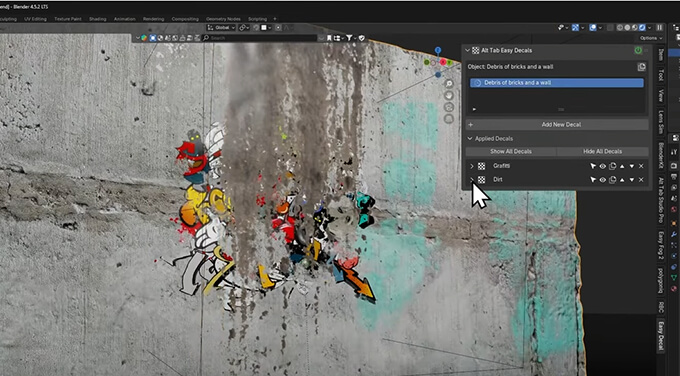Collapse the Alt Tab Easy Decals panel

pyautogui.click(x=468, y=50)
